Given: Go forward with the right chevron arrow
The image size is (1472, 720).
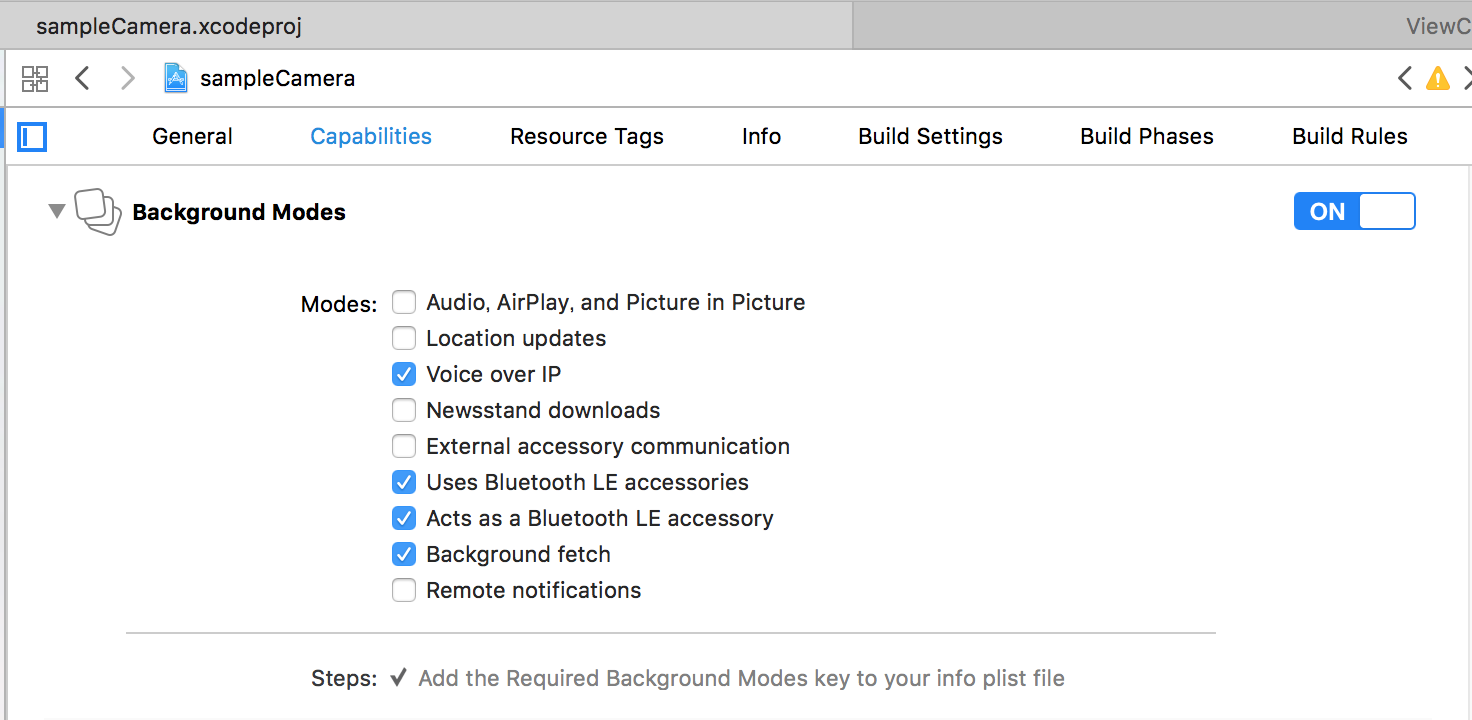Looking at the screenshot, I should tap(127, 78).
